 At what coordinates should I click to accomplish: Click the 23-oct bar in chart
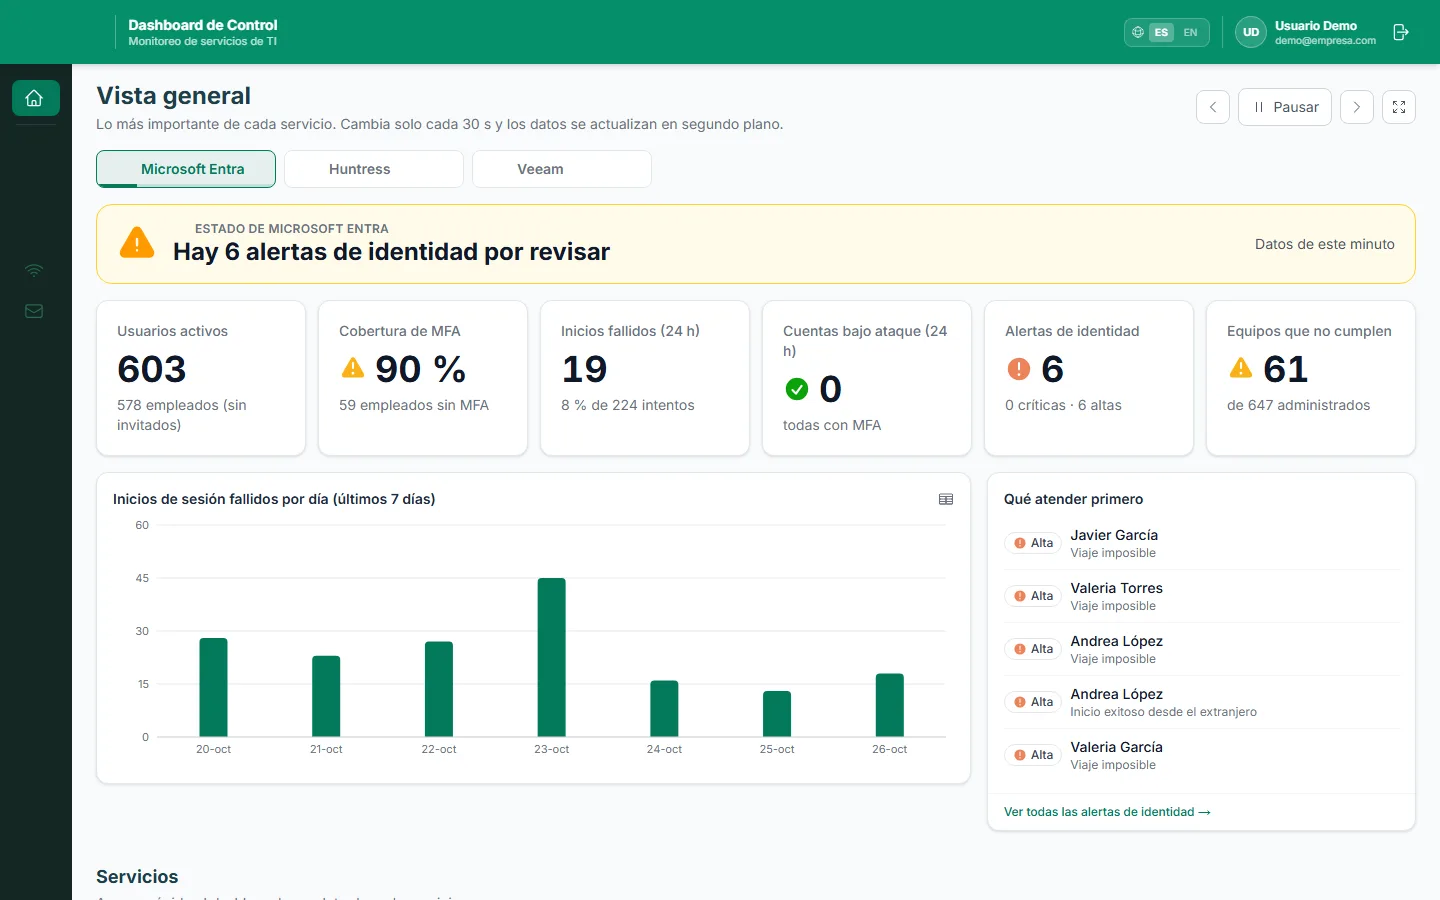552,657
